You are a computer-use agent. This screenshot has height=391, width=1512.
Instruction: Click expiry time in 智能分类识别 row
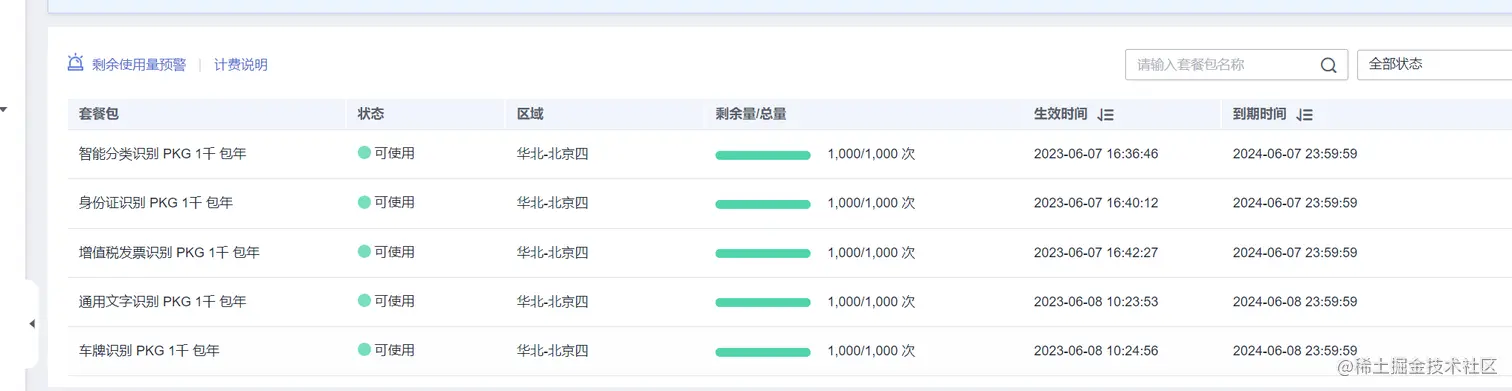point(1295,154)
